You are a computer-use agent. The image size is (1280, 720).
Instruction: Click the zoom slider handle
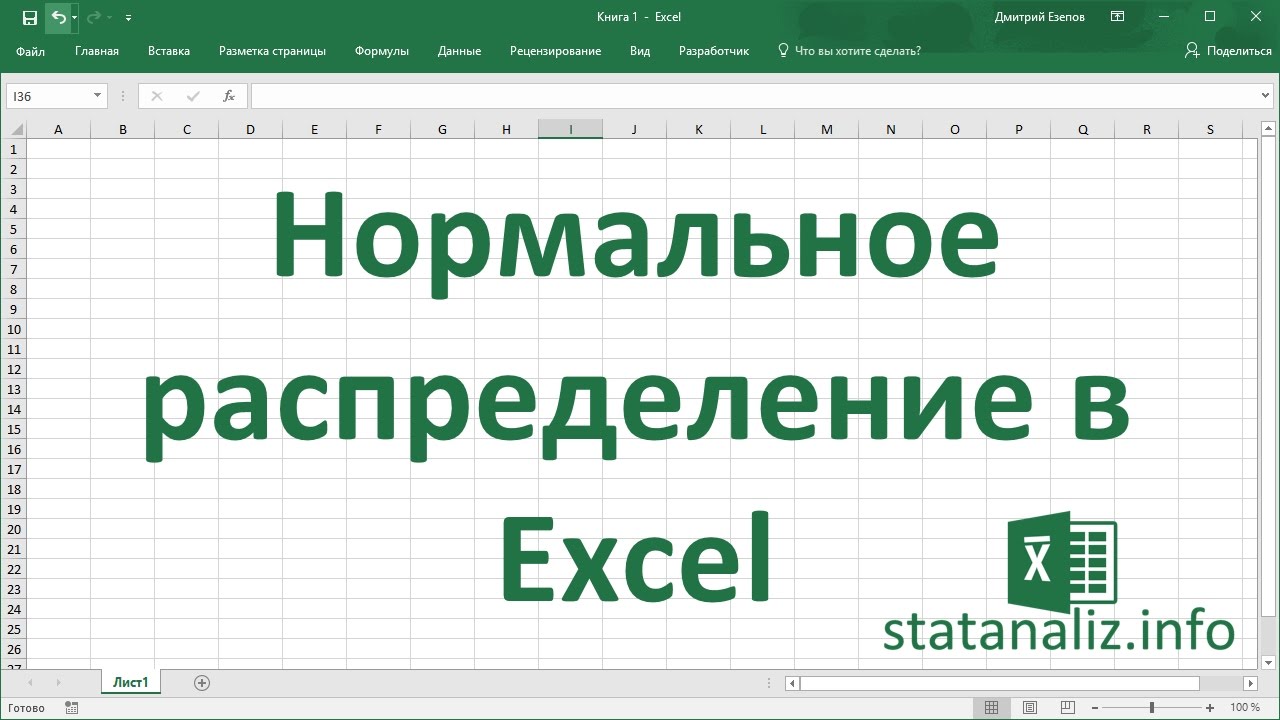[1152, 708]
